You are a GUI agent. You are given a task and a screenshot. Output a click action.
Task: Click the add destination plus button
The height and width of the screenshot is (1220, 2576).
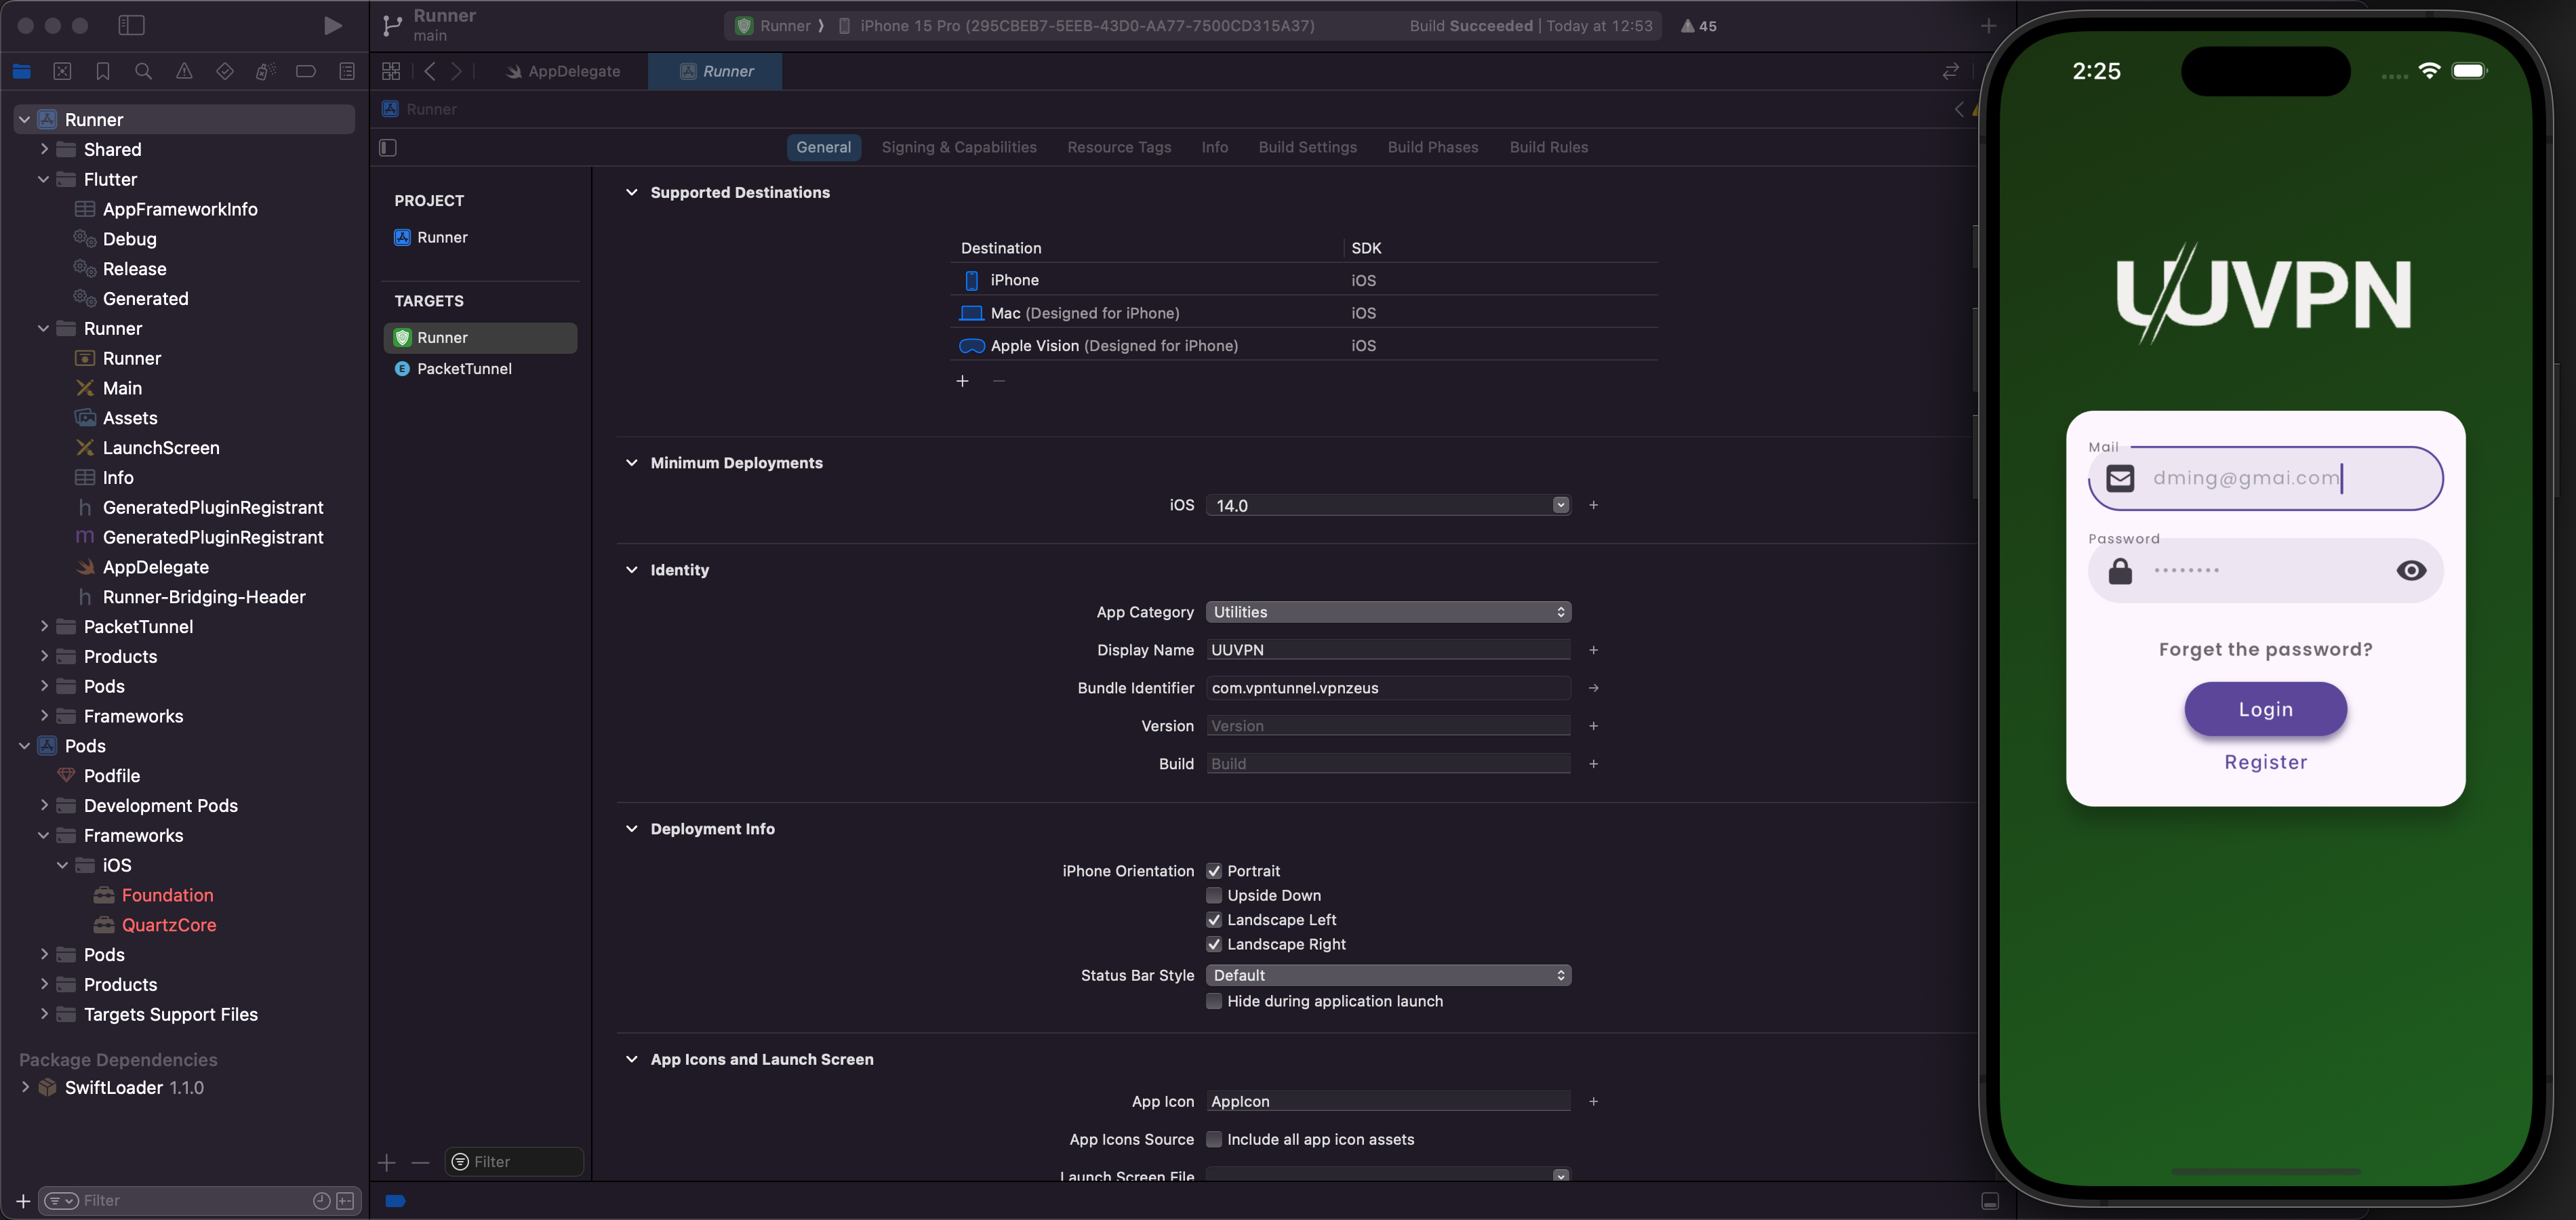tap(962, 381)
